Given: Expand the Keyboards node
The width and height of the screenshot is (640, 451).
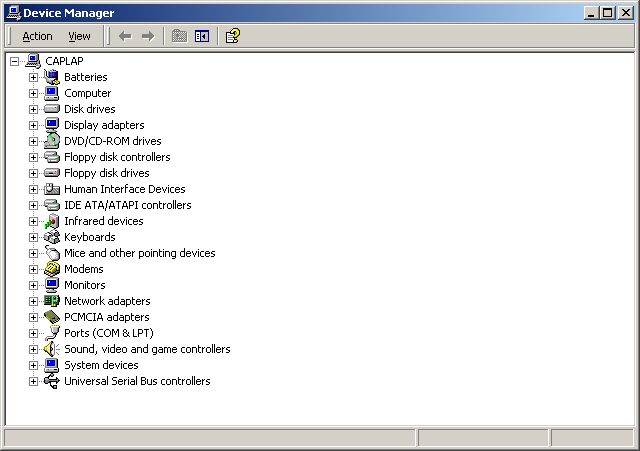Looking at the screenshot, I should point(33,237).
